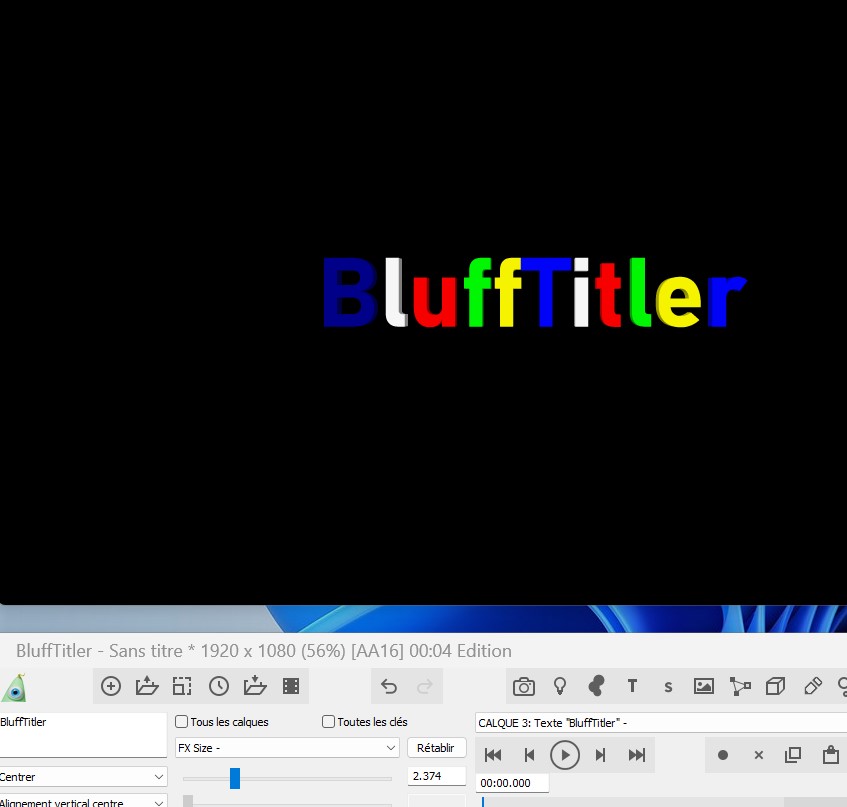Delete the current key with the X icon

758,755
